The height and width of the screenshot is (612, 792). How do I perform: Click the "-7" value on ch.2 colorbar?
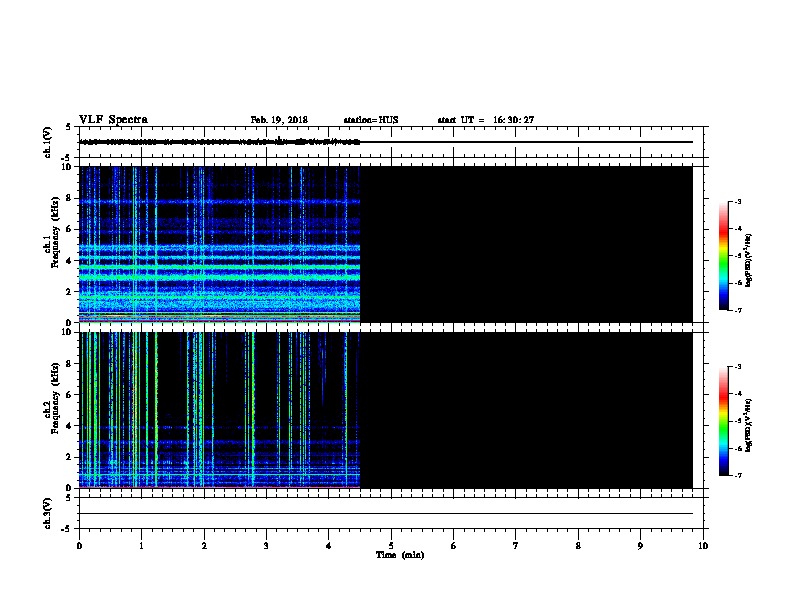click(738, 476)
